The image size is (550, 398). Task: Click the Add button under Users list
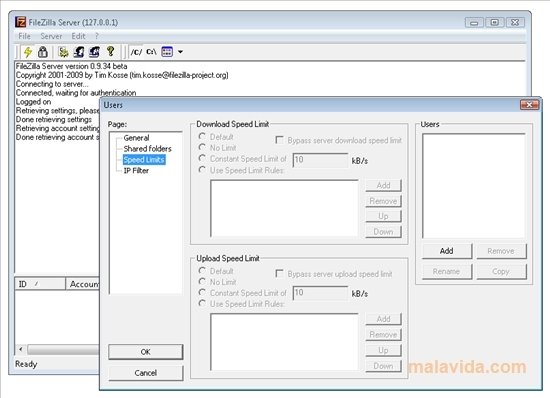coord(447,251)
